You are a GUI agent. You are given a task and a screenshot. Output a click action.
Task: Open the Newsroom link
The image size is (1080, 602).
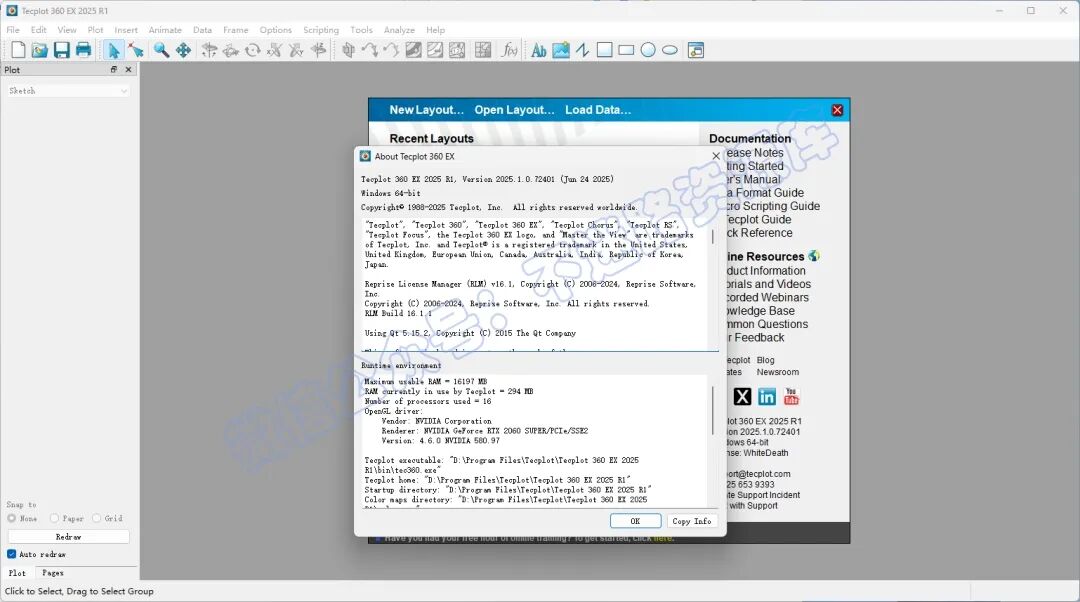coord(778,372)
